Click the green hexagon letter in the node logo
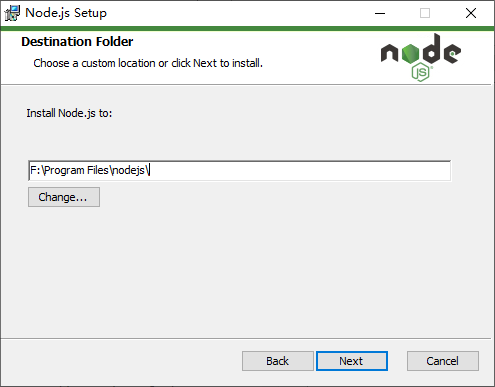The width and height of the screenshot is (495, 387). click(x=410, y=54)
